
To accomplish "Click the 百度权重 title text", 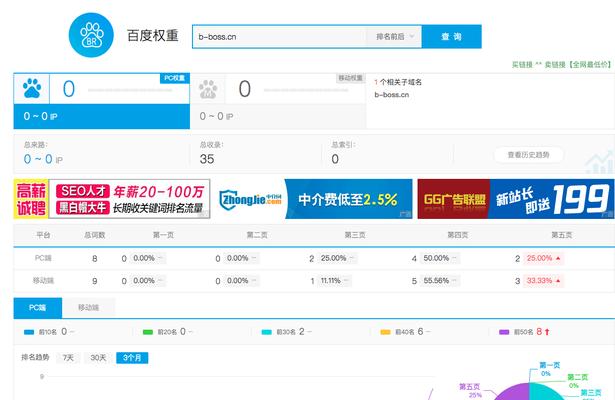I will 153,36.
